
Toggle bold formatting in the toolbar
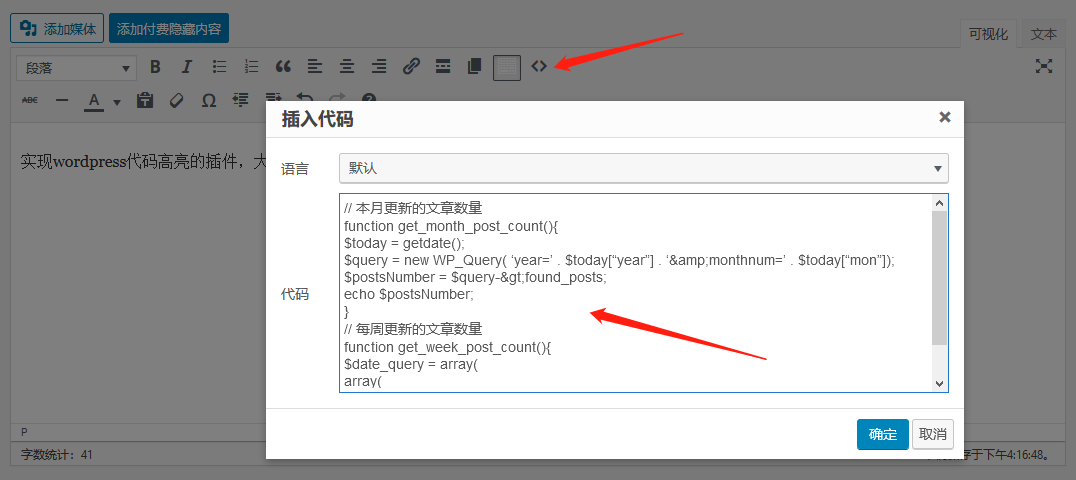[155, 67]
